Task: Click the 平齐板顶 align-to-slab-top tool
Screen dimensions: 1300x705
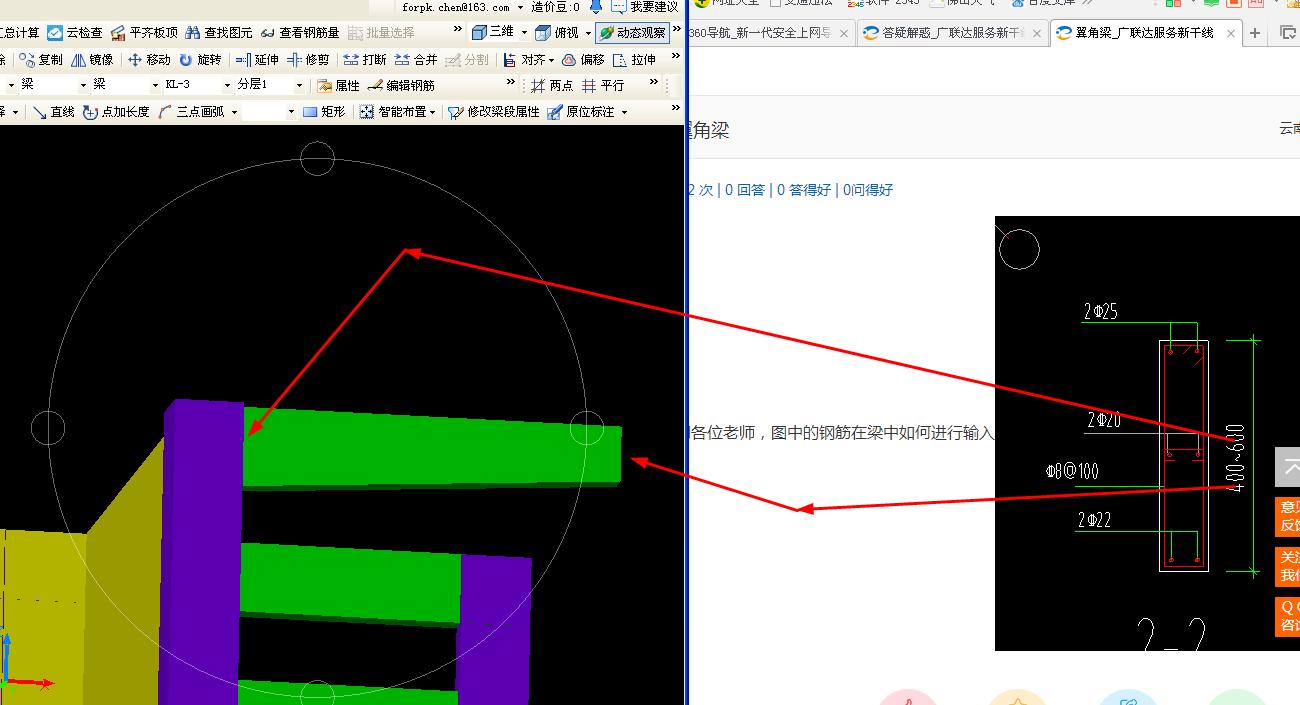Action: pos(144,33)
